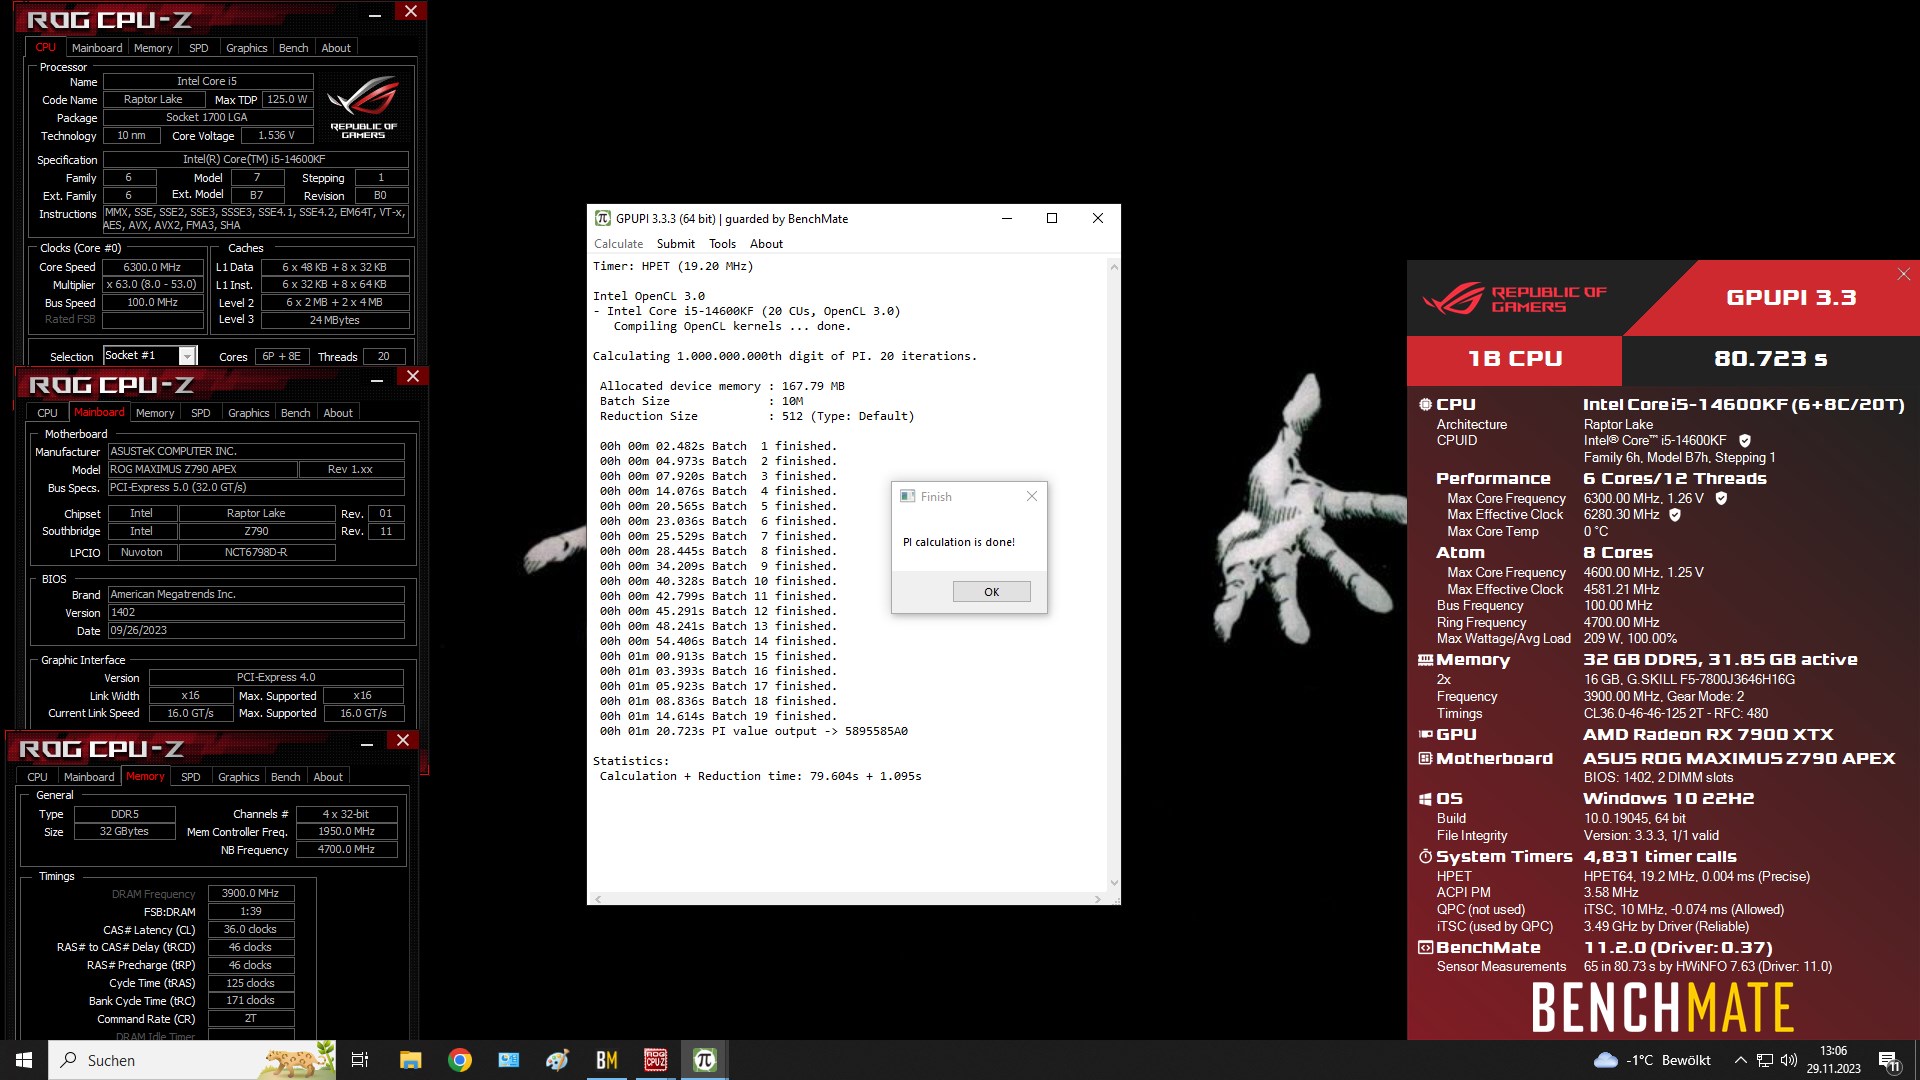Open the Submit menu in GPUPI

pos(676,244)
